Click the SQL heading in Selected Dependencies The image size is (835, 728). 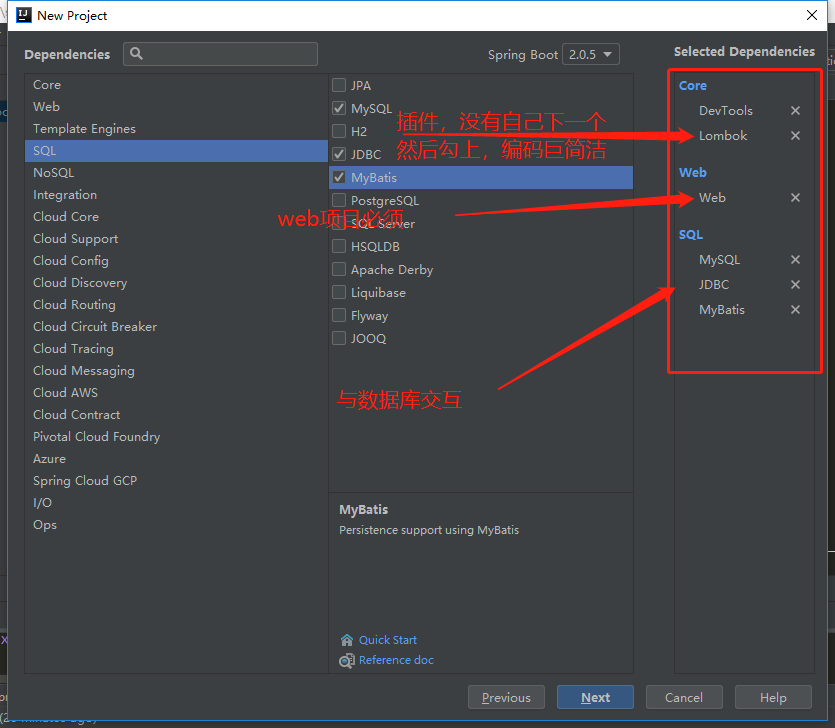691,235
